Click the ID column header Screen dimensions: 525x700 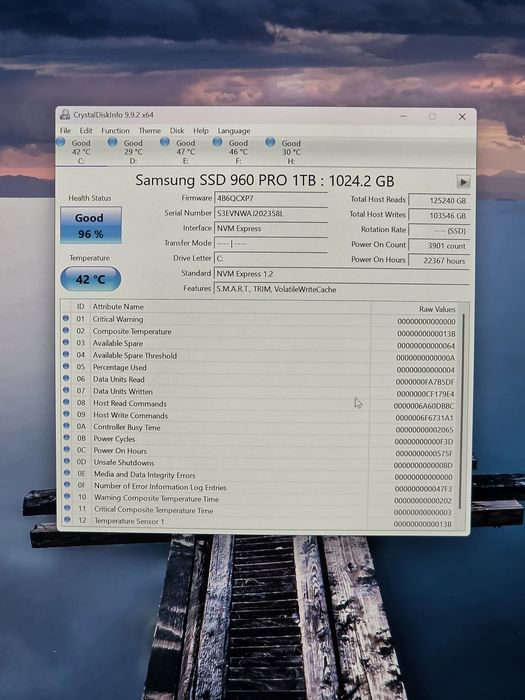point(80,306)
